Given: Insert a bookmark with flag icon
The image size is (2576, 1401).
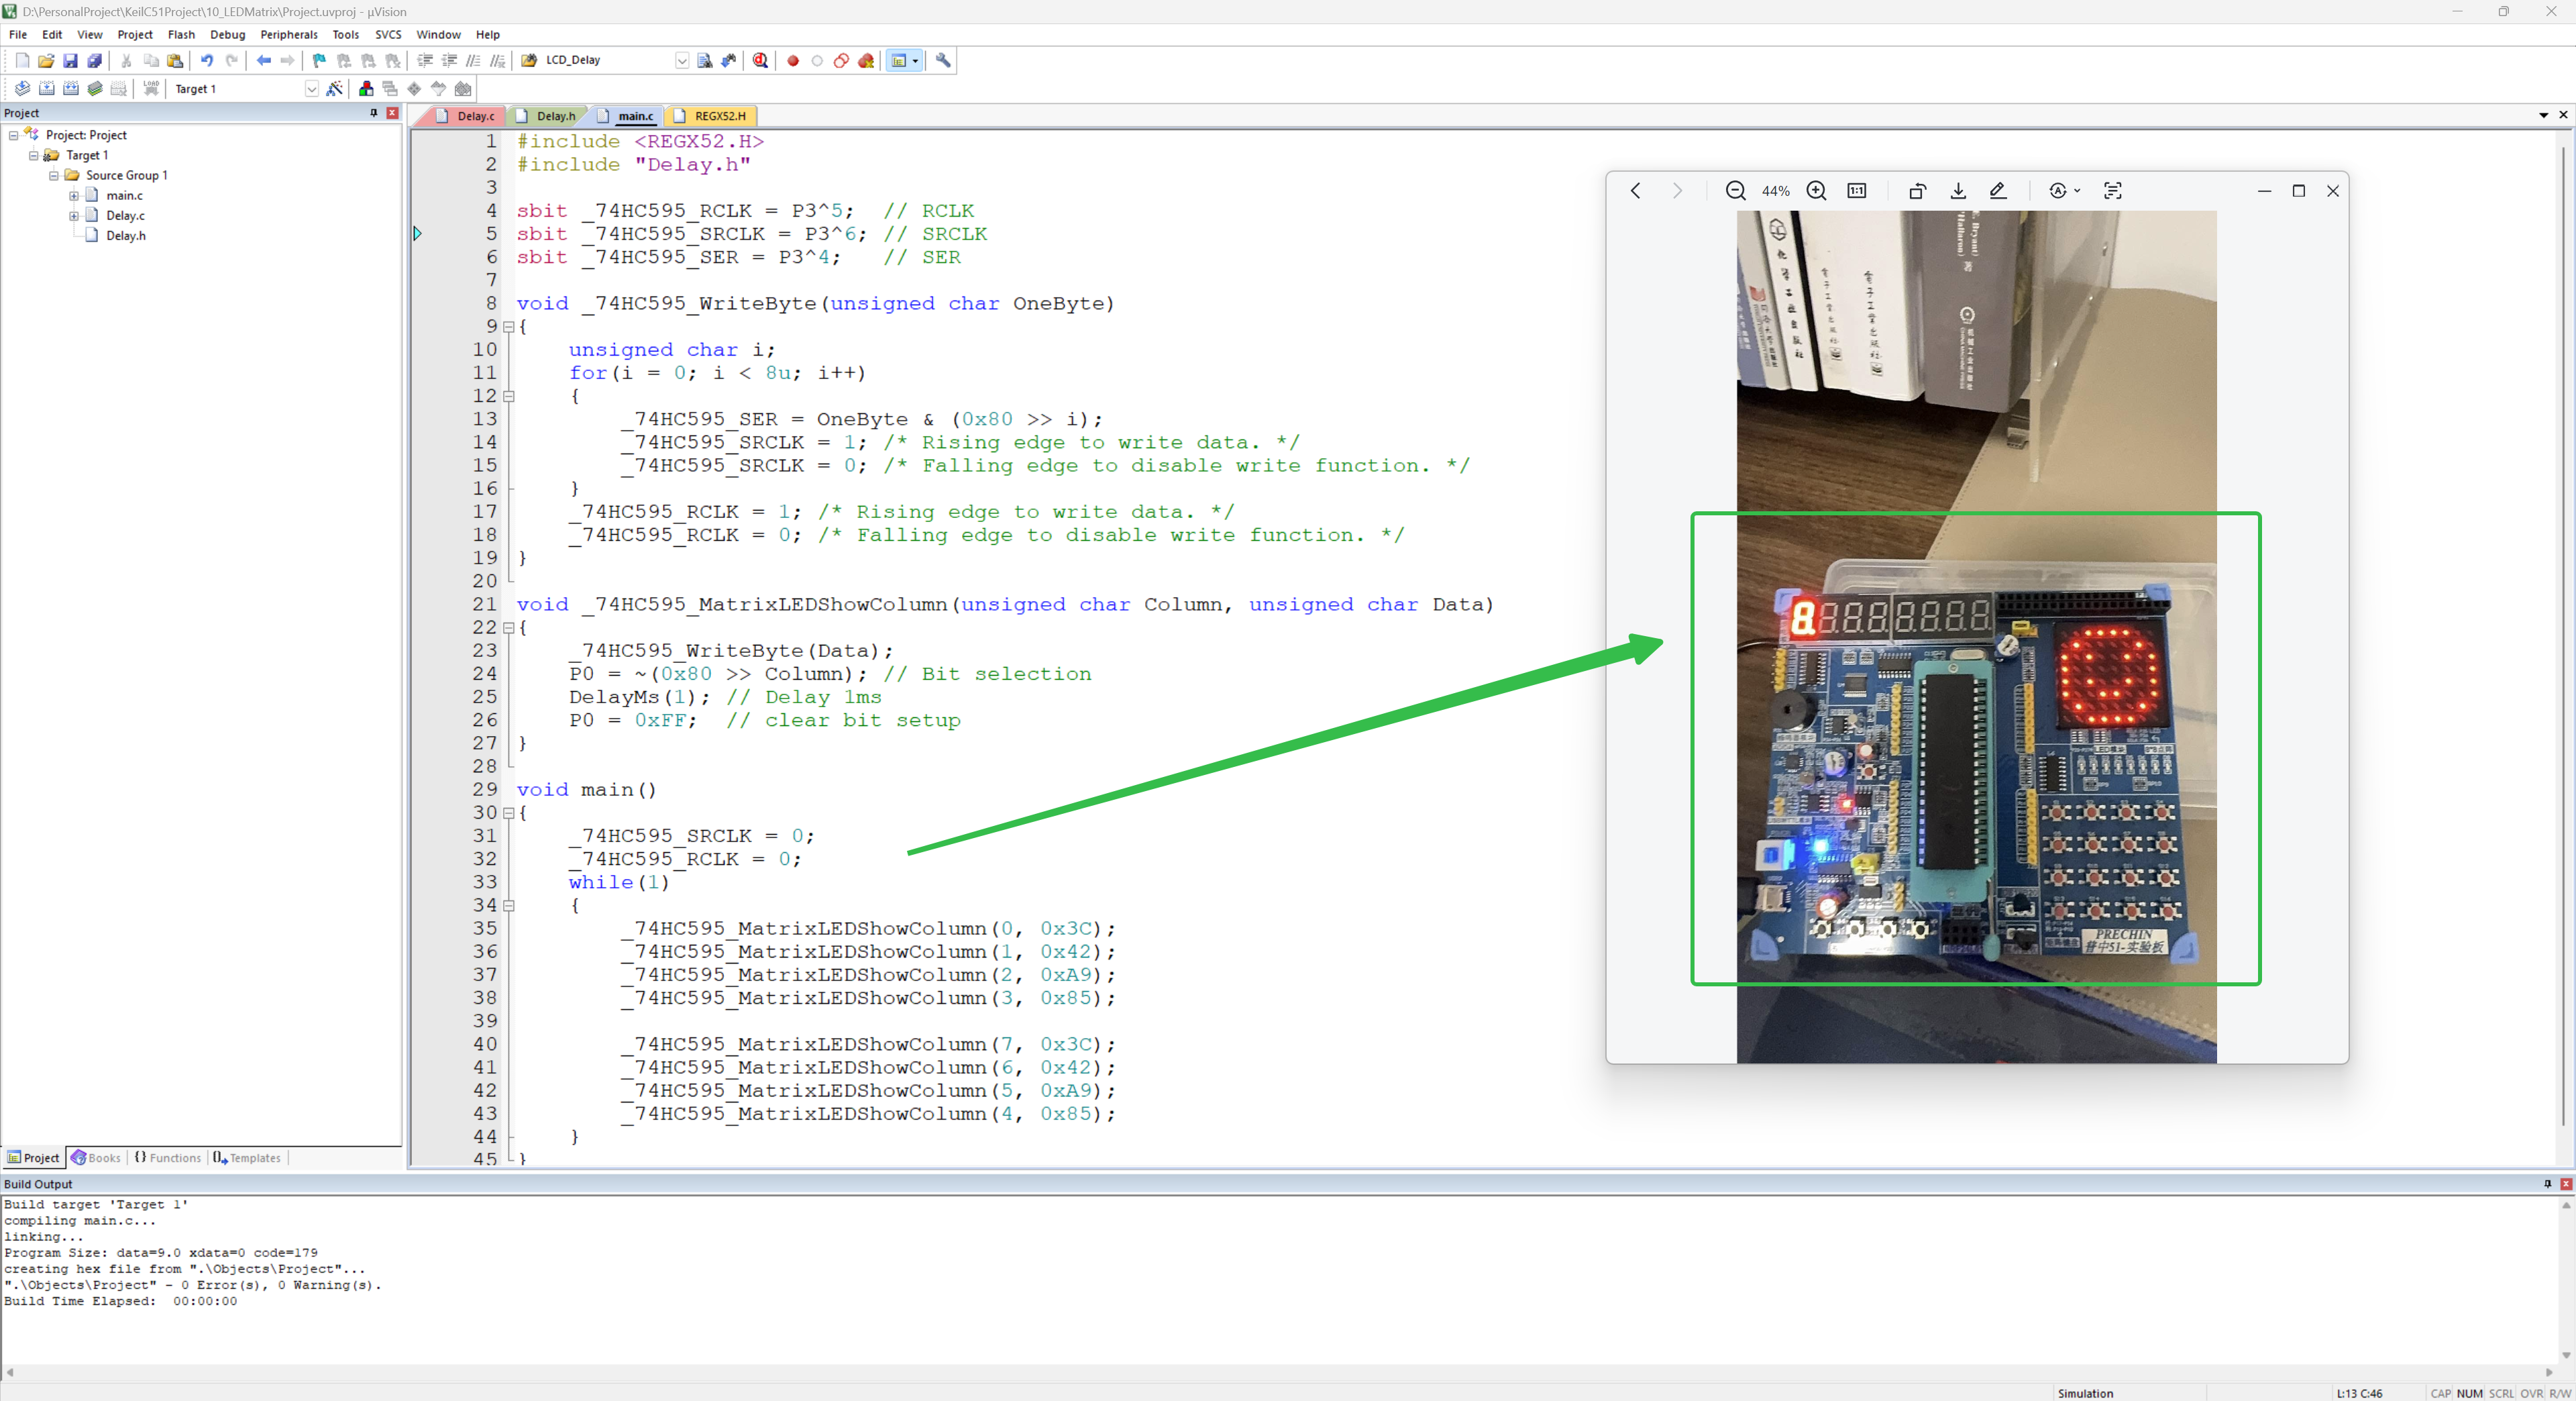Looking at the screenshot, I should coord(319,61).
